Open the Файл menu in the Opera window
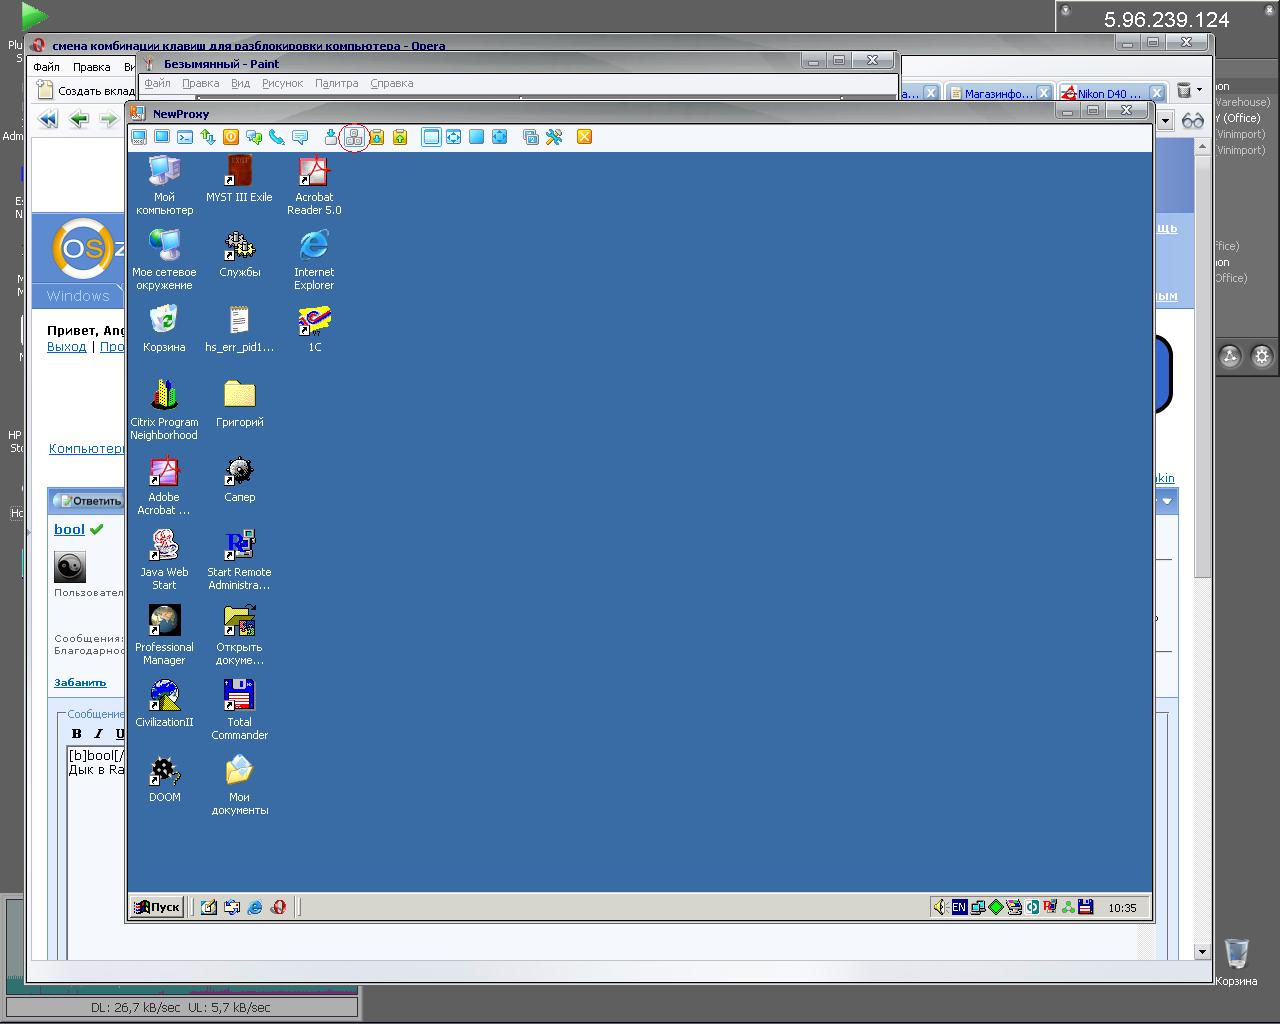The image size is (1280, 1024). click(47, 67)
